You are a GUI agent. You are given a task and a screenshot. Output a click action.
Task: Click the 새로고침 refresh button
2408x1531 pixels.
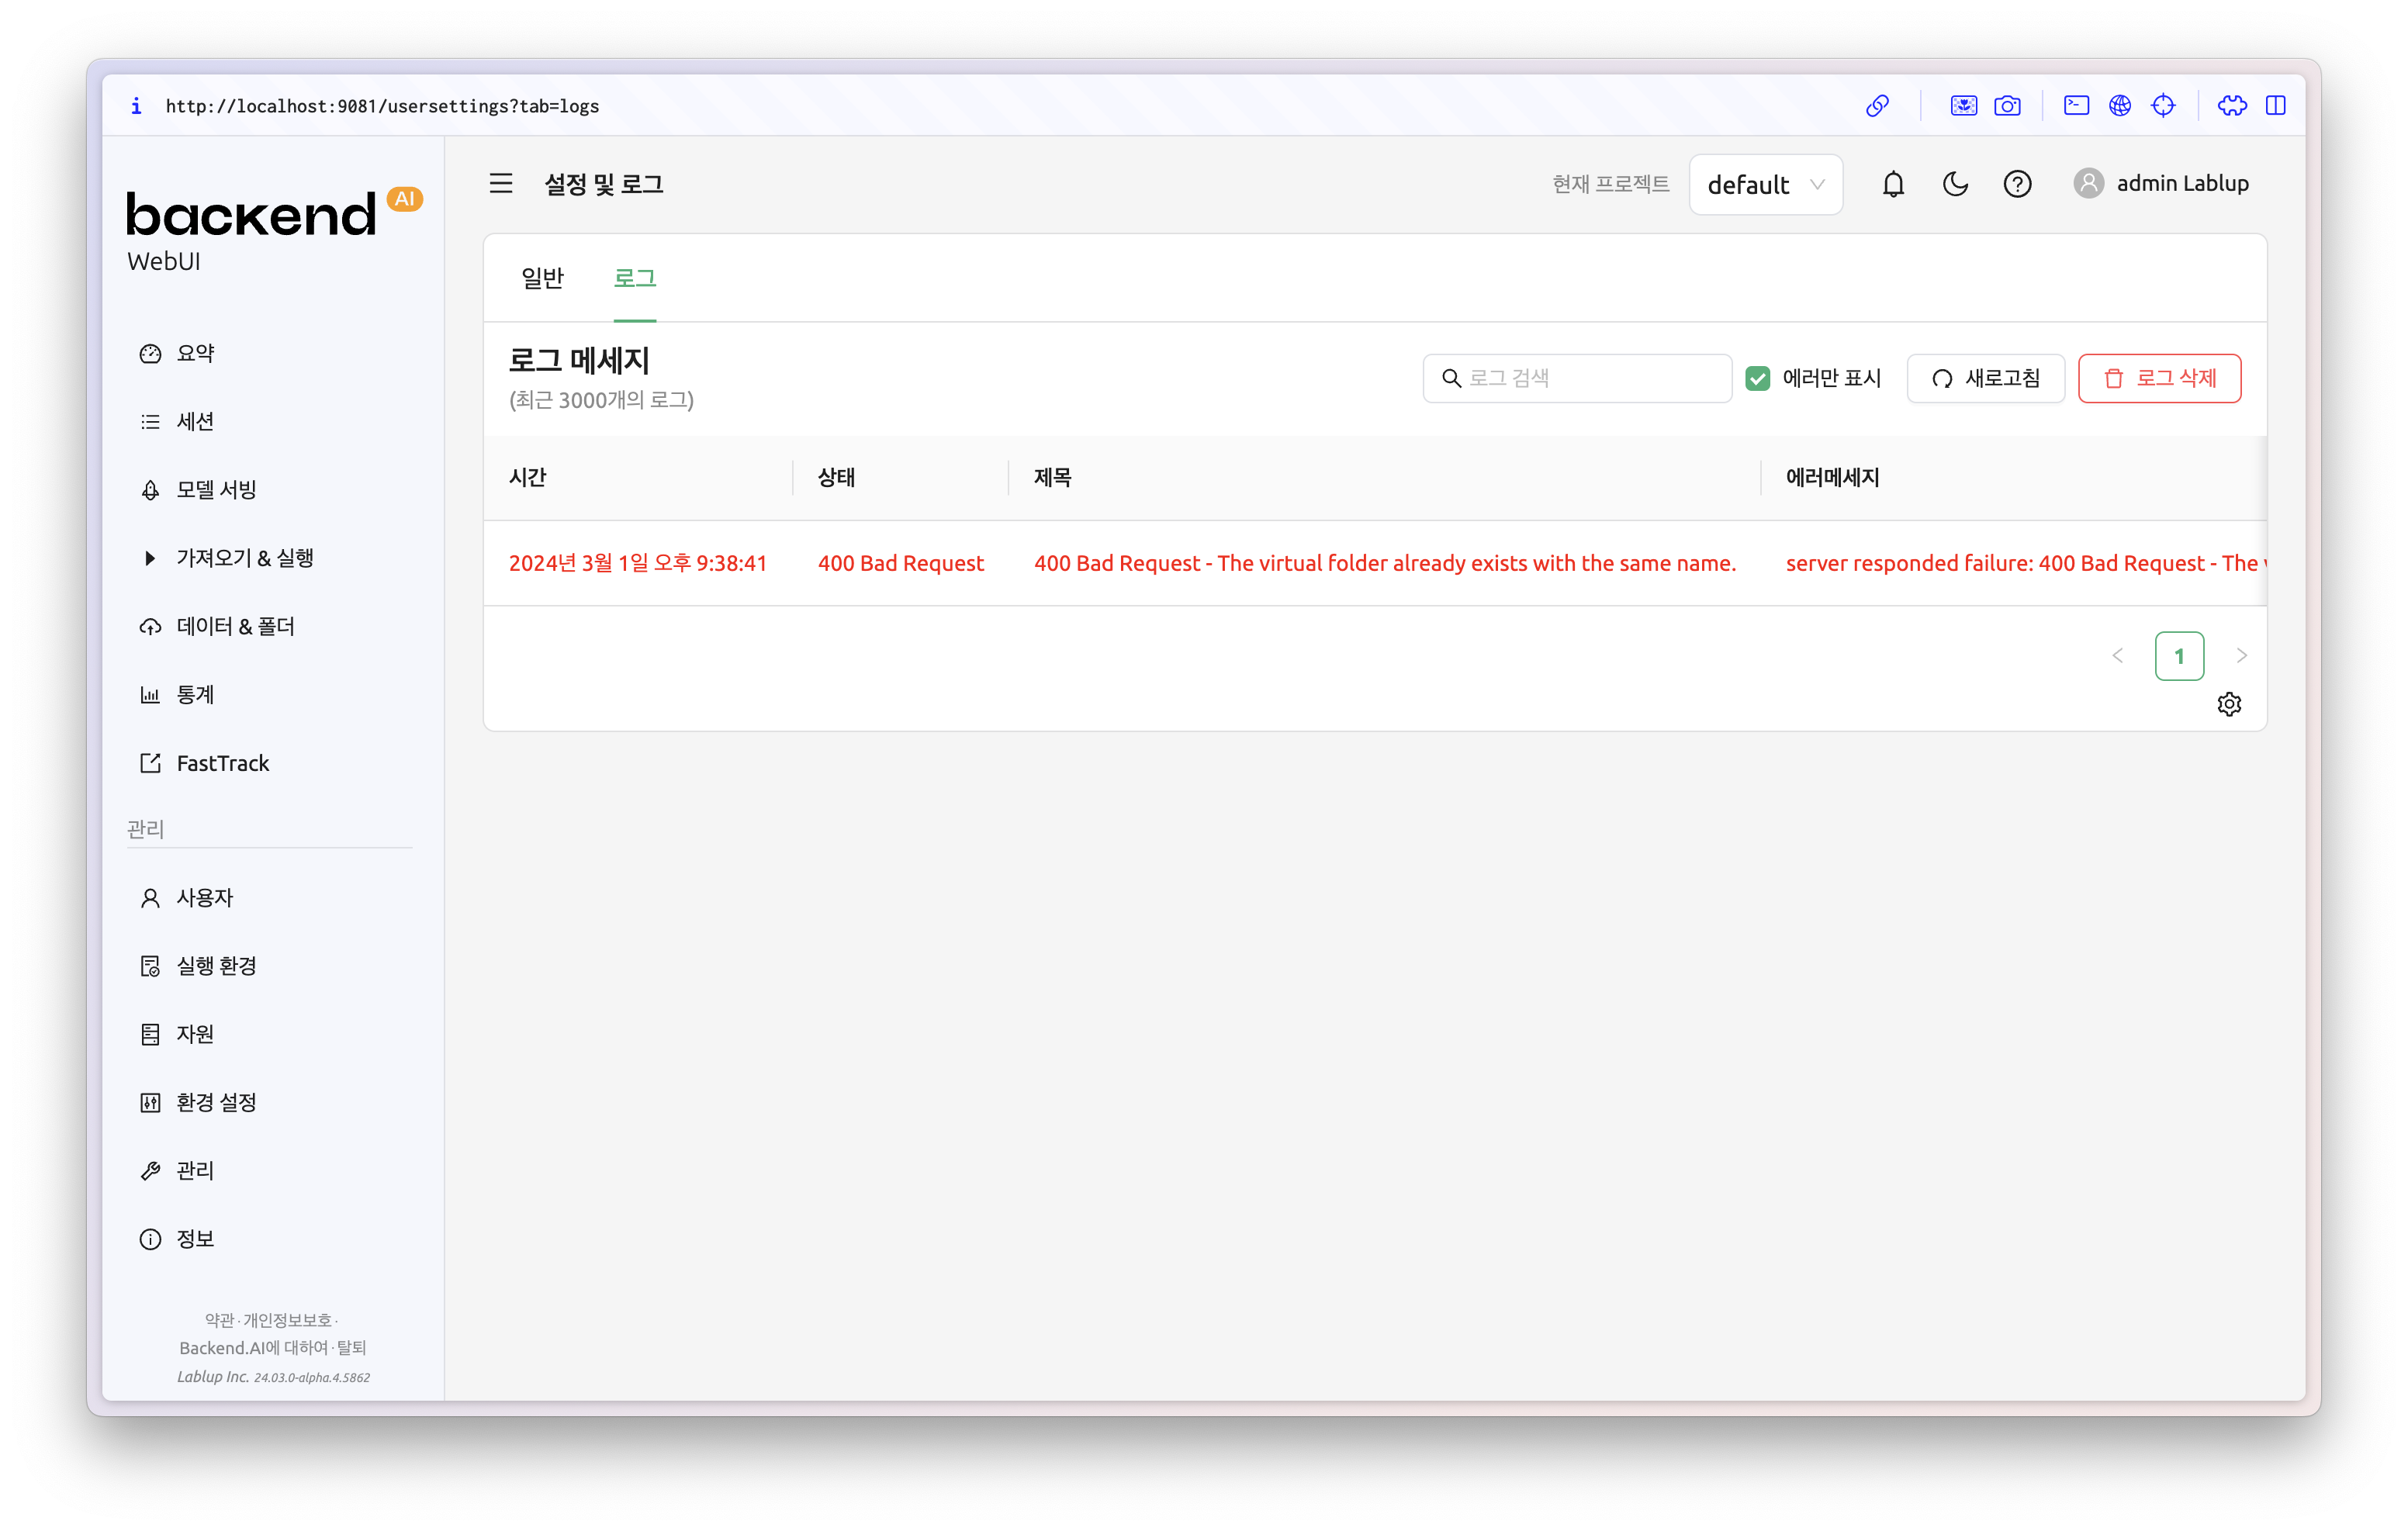(x=1985, y=379)
